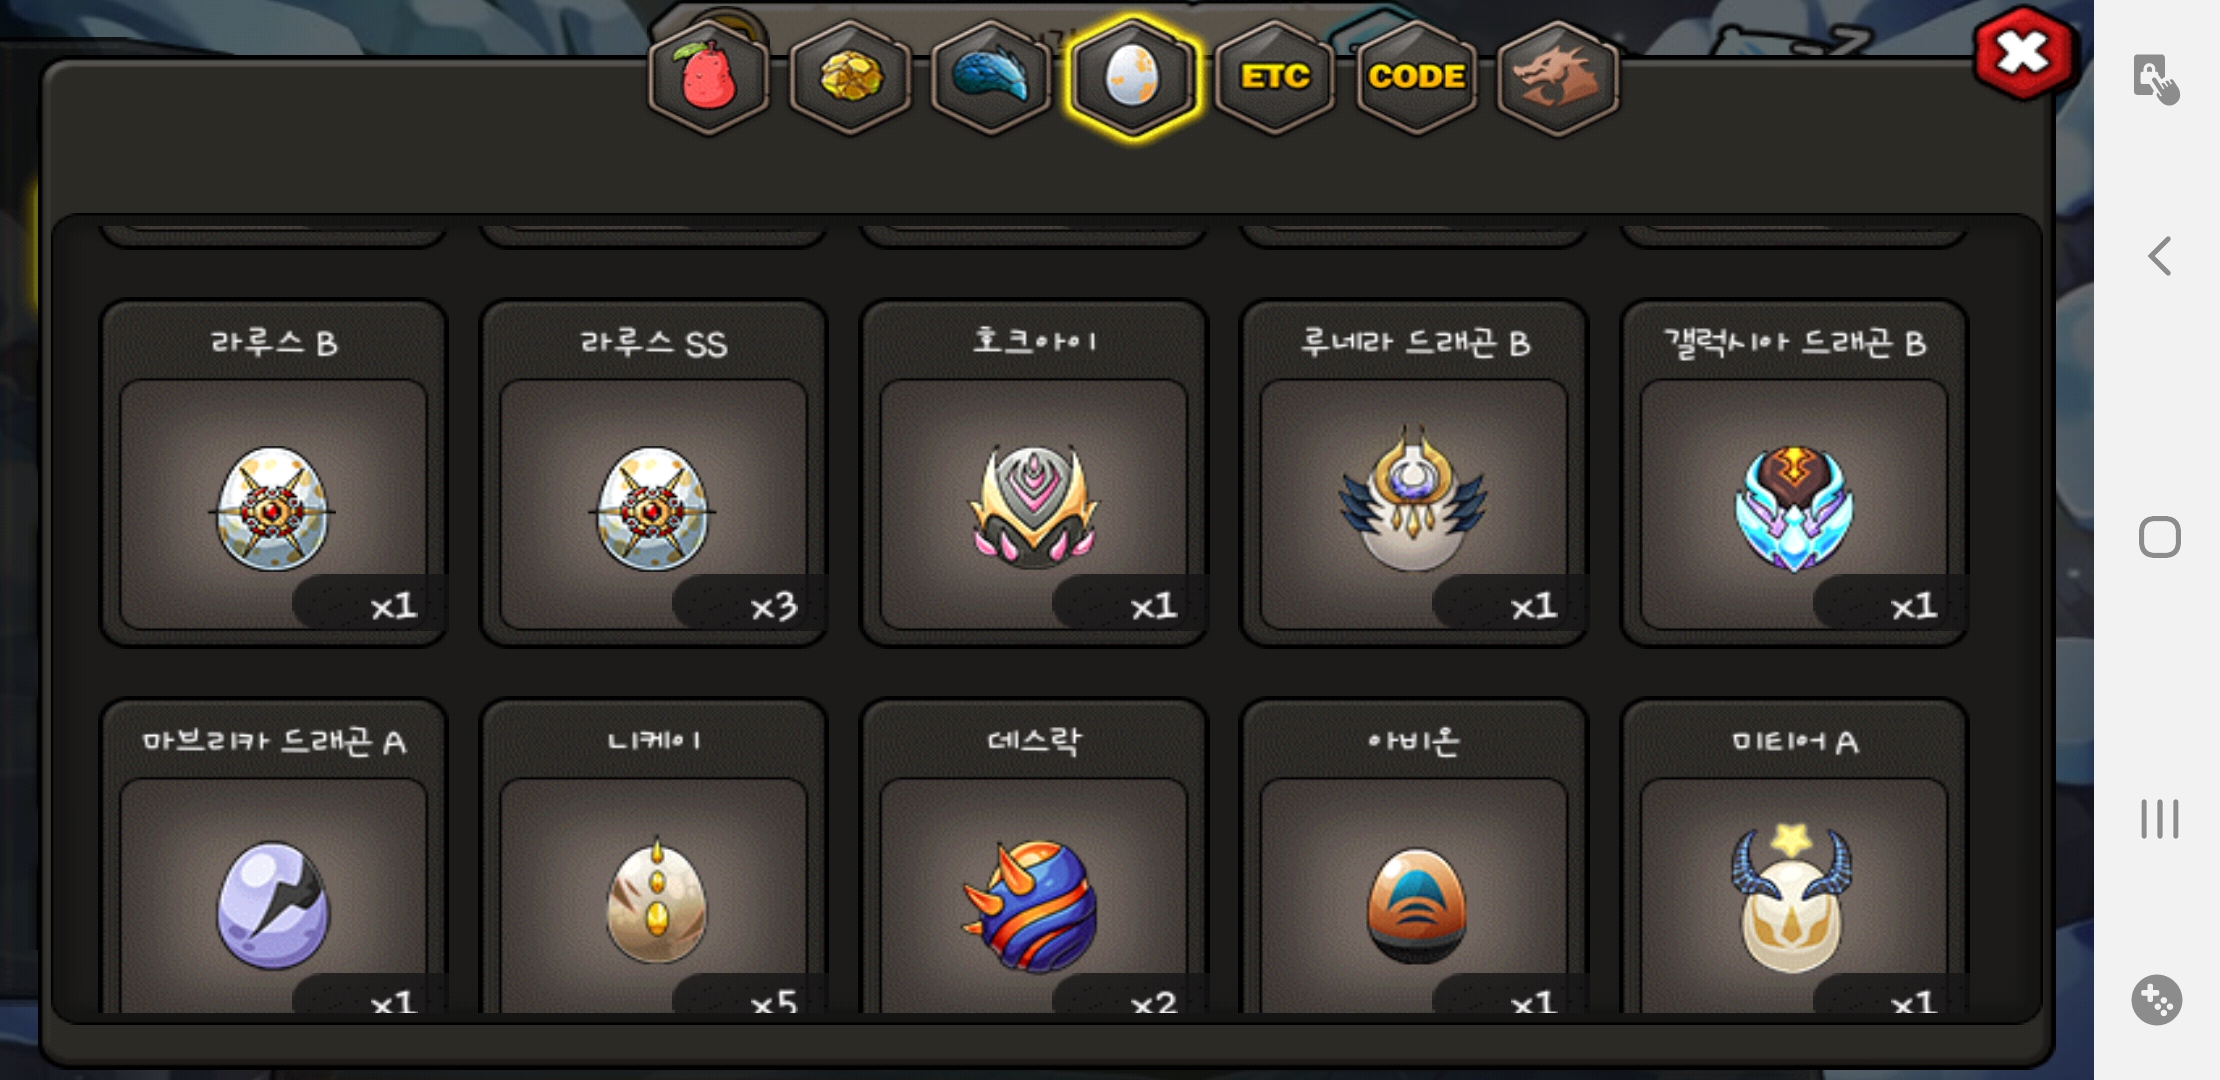Viewport: 2220px width, 1080px height.
Task: Open the game controller tools icon
Action: [x=2157, y=1000]
